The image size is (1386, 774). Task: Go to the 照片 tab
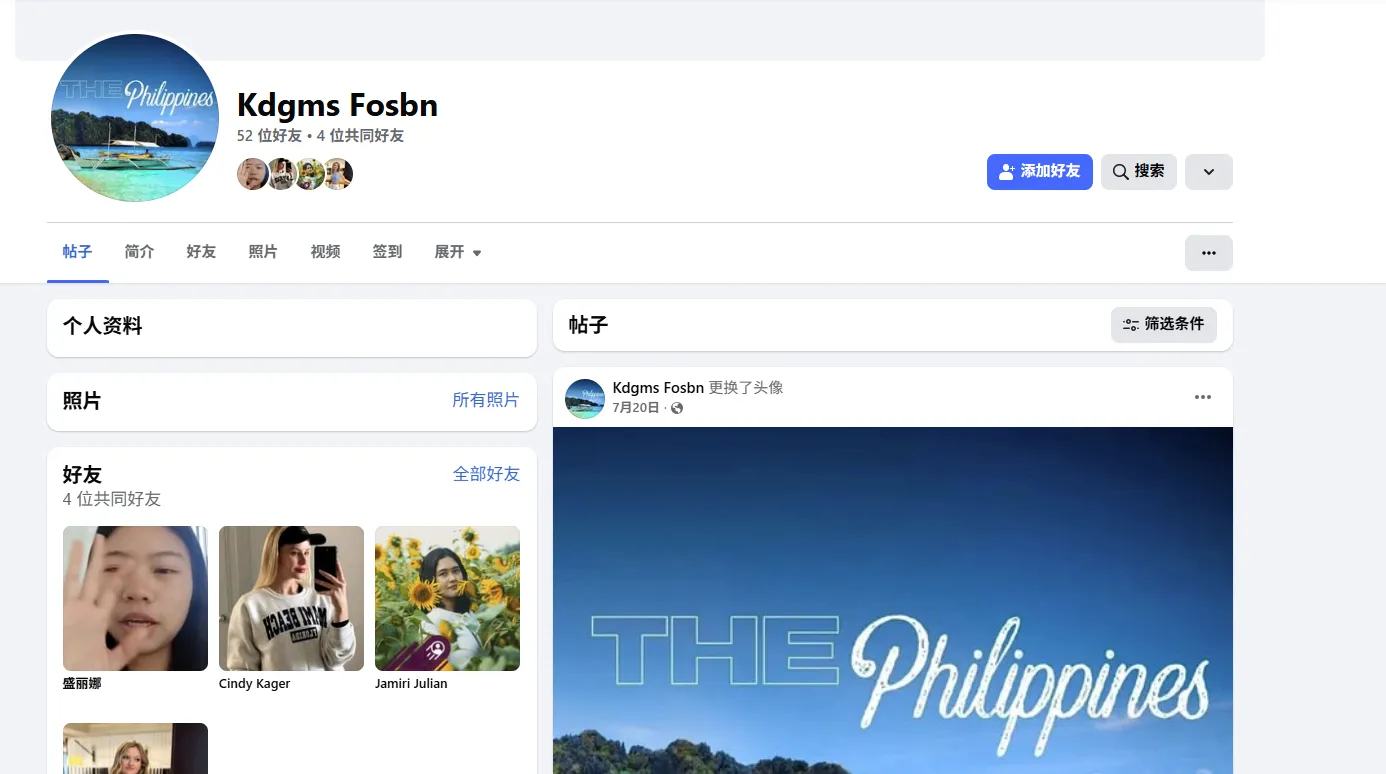pos(263,252)
